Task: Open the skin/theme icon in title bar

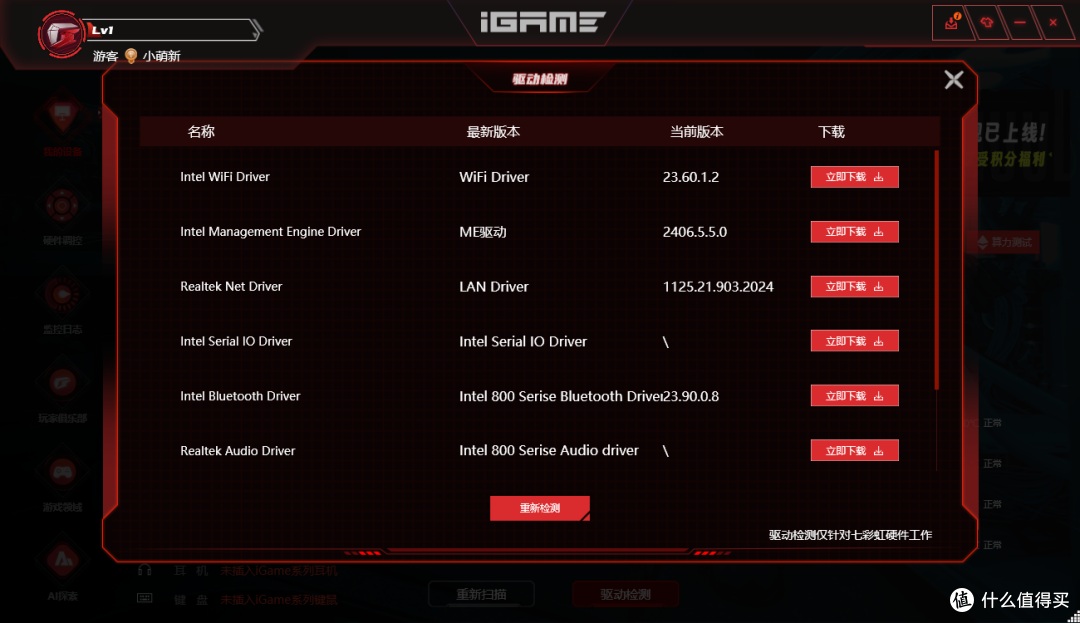Action: (987, 23)
